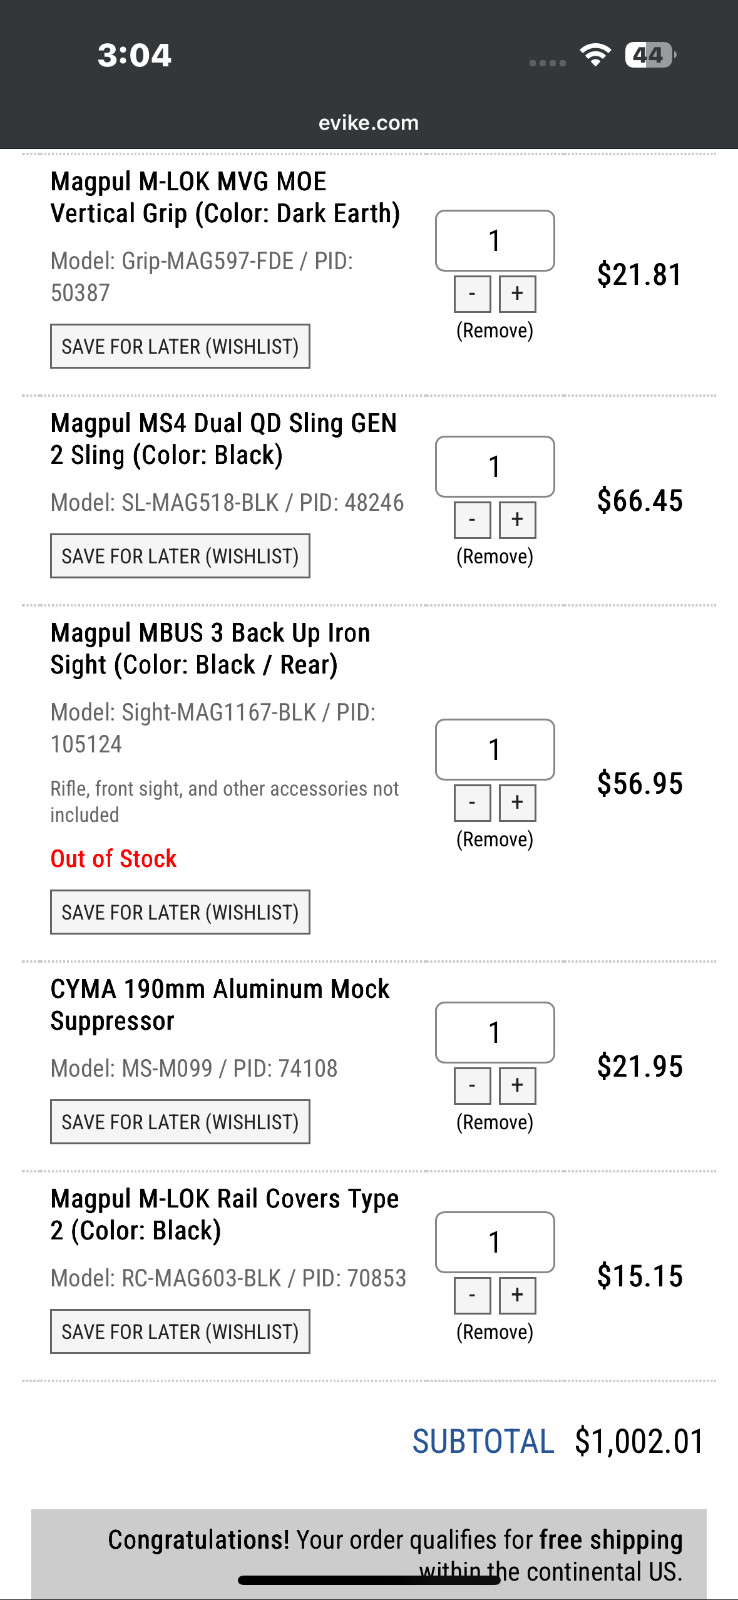
Task: Decrease quantity of MBUS 3 Back Up Sight
Action: coord(472,803)
